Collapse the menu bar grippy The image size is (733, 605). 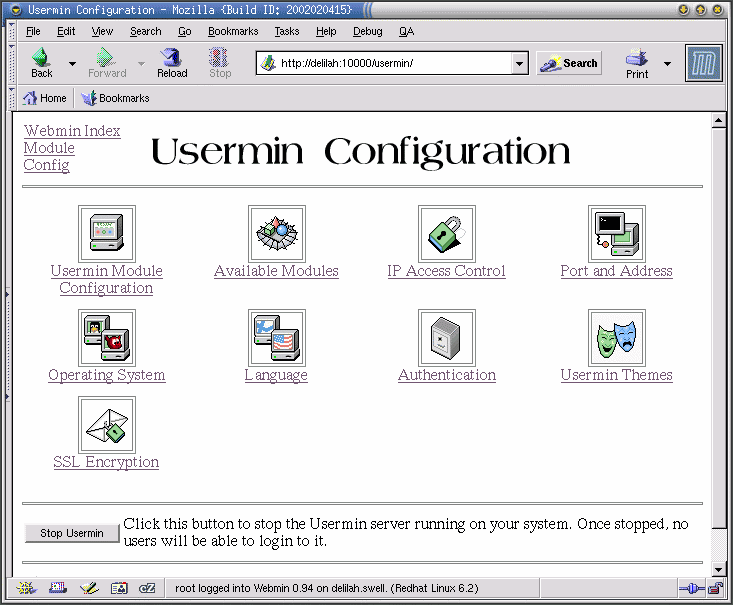[x=12, y=31]
